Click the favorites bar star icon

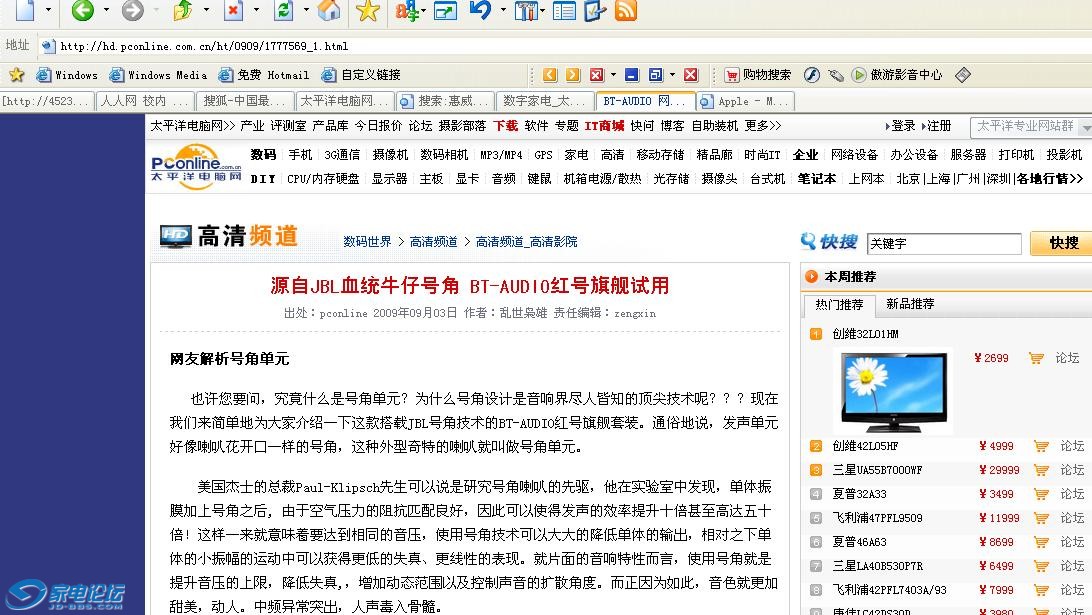click(17, 75)
